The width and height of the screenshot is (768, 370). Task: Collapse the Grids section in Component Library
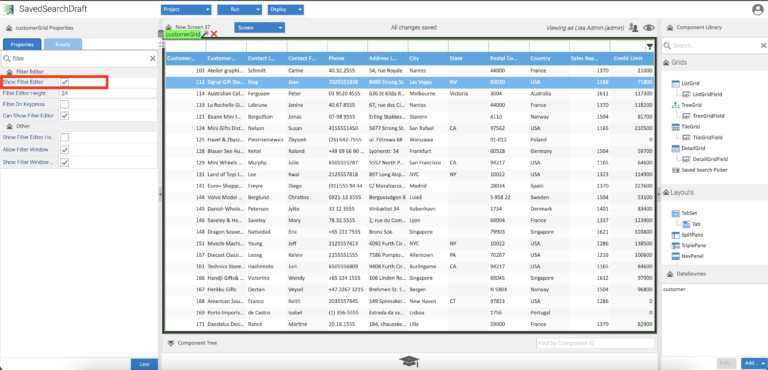point(667,63)
